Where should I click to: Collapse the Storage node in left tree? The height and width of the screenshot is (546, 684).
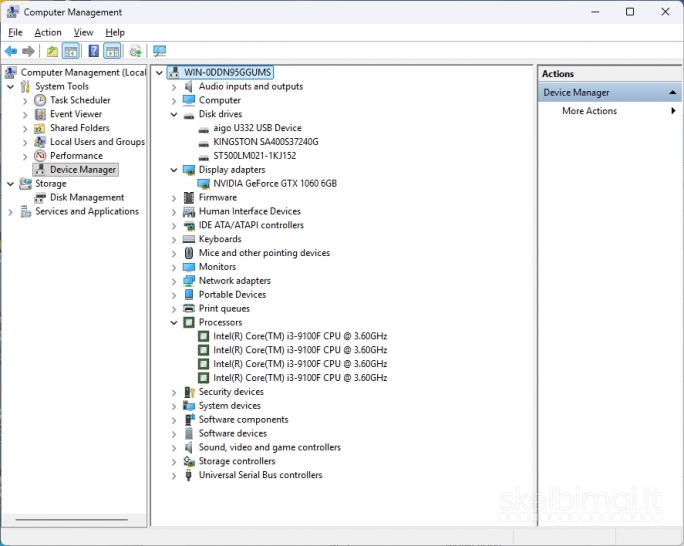[x=10, y=184]
